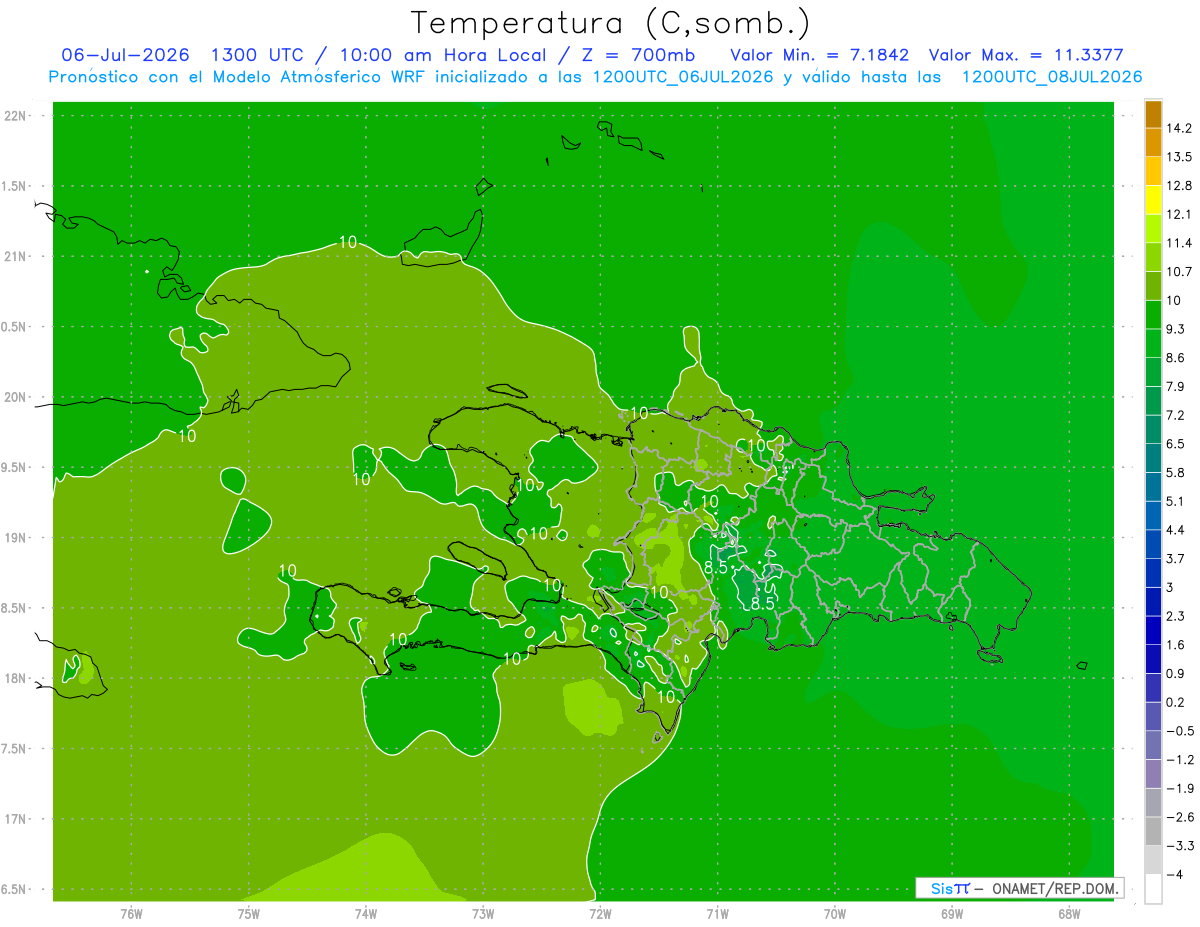Click the legend value 6.5
The width and height of the screenshot is (1200, 927).
[1175, 444]
